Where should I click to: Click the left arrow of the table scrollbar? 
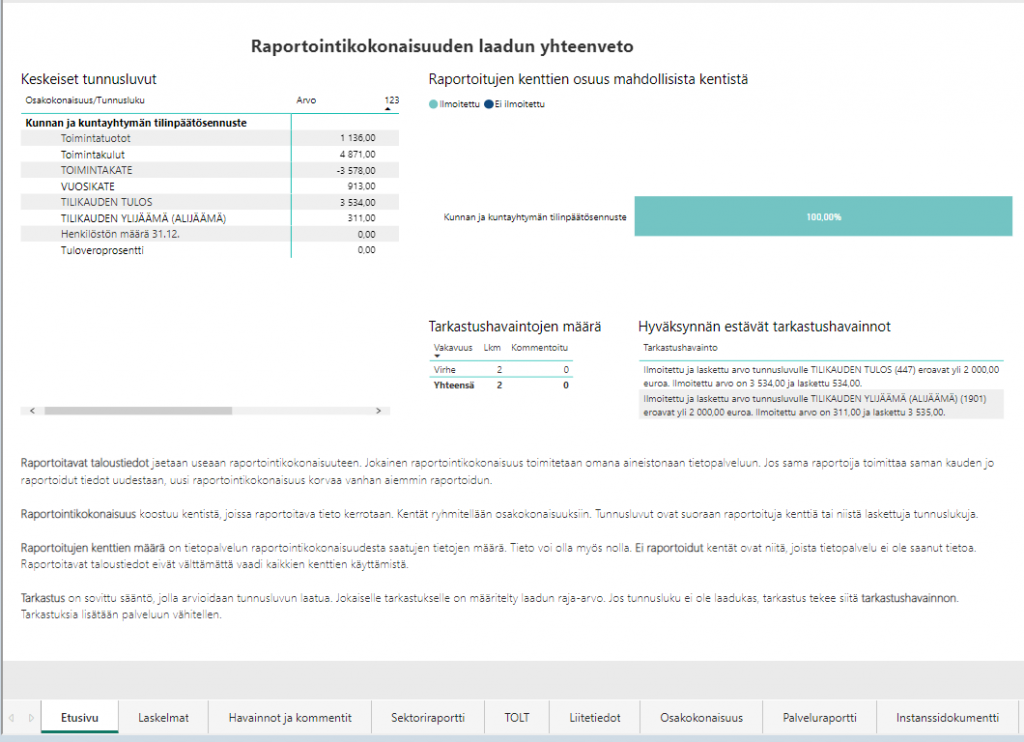31,410
